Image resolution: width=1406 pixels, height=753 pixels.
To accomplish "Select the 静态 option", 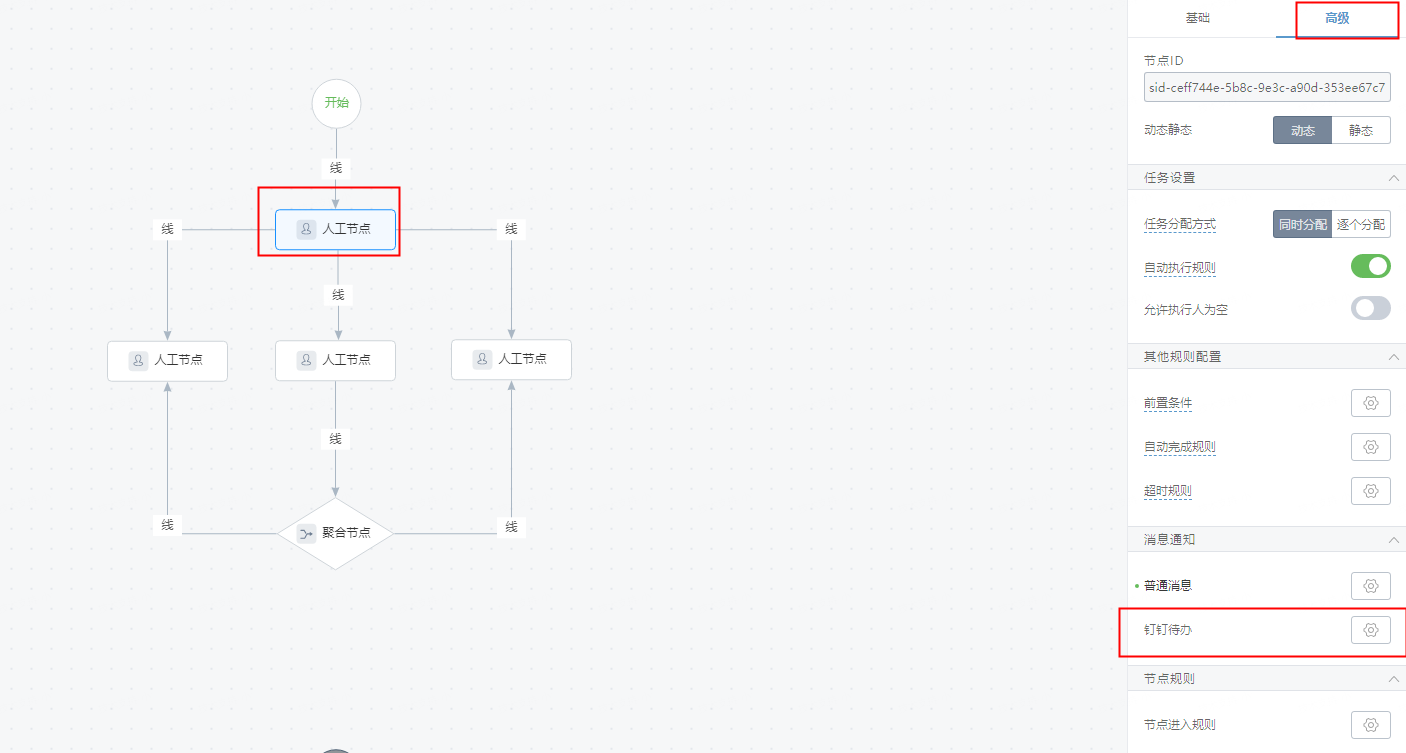I will pos(1360,130).
